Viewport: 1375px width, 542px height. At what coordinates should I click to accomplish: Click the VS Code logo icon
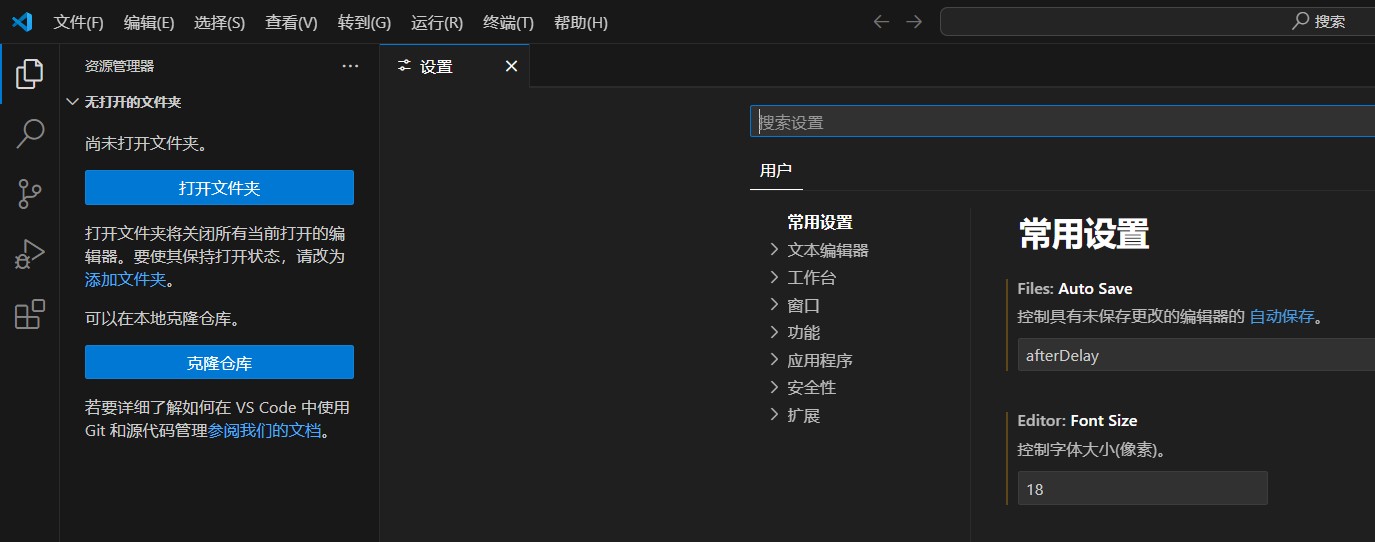click(22, 21)
